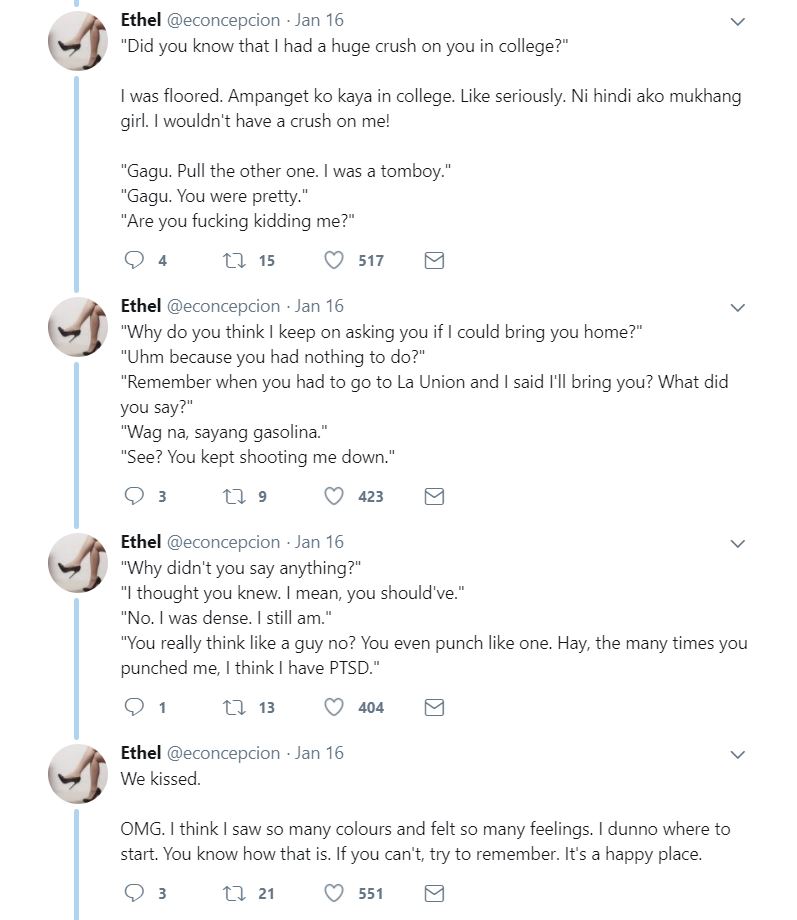Screen dimensions: 797x920
Task: Send the second tweet through Direct Message
Action: click(x=434, y=496)
